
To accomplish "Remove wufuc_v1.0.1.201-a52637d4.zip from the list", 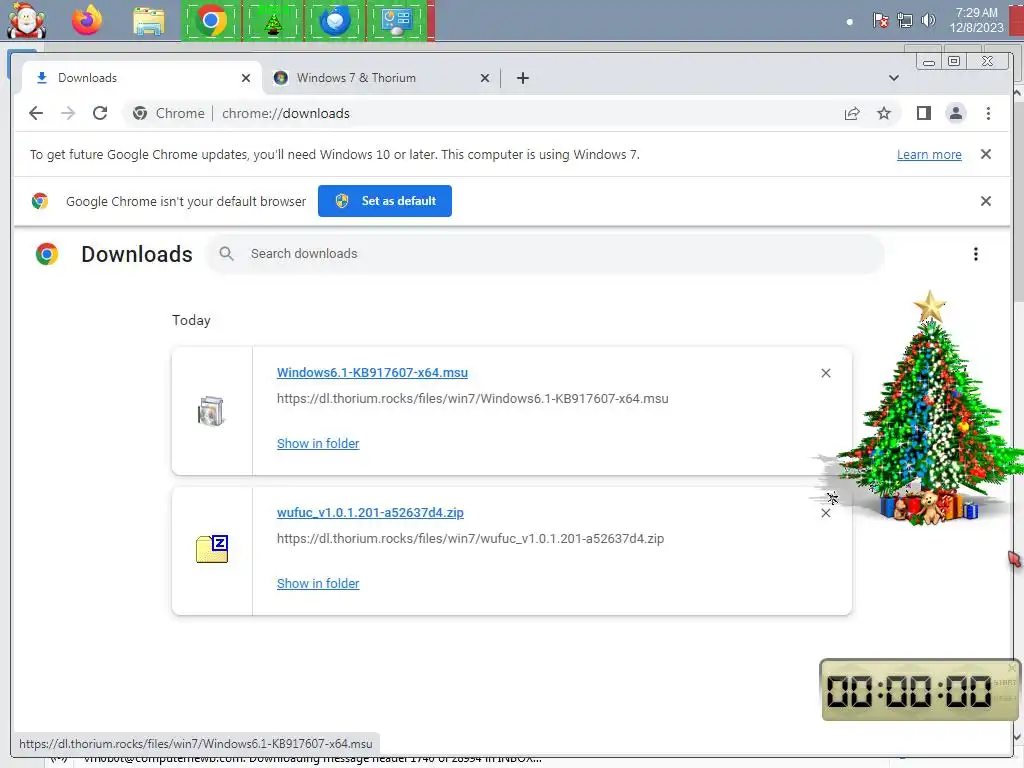I will (825, 513).
